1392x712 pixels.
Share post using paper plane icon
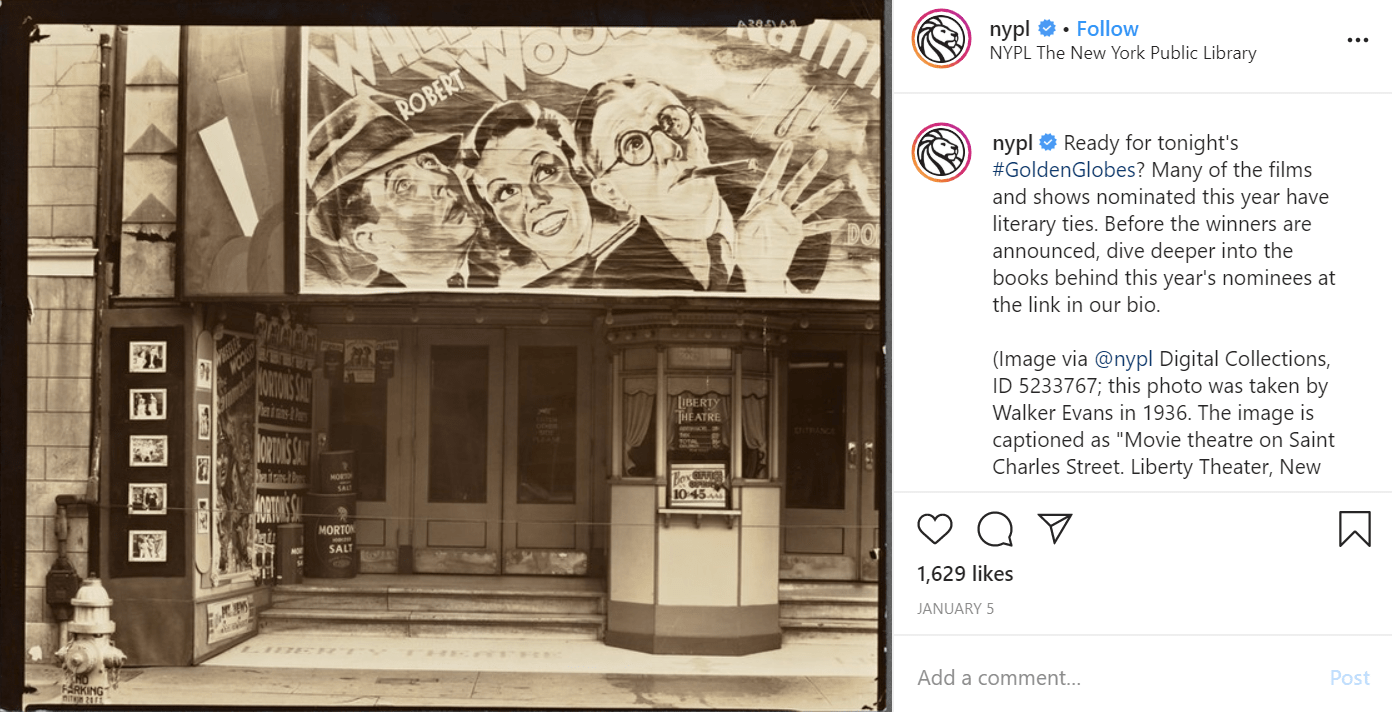(1055, 528)
